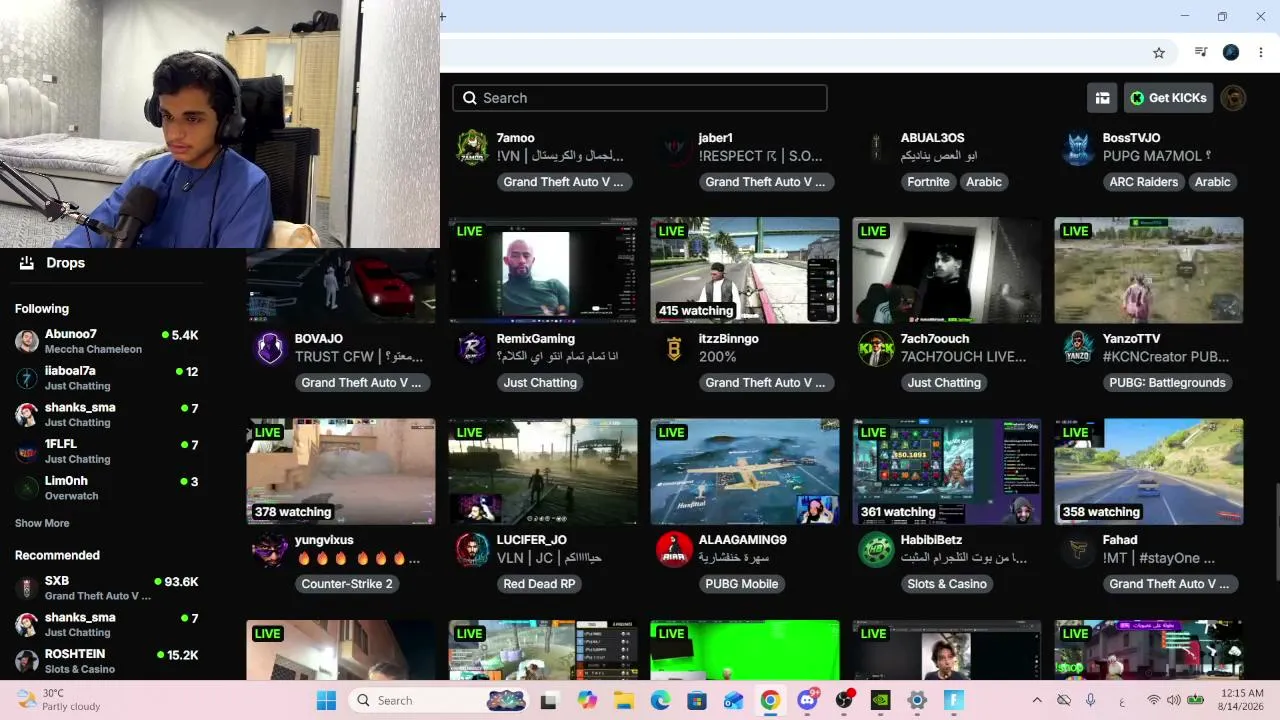1280x720 pixels.
Task: Open the yungvixus stream thumbnail
Action: point(341,471)
